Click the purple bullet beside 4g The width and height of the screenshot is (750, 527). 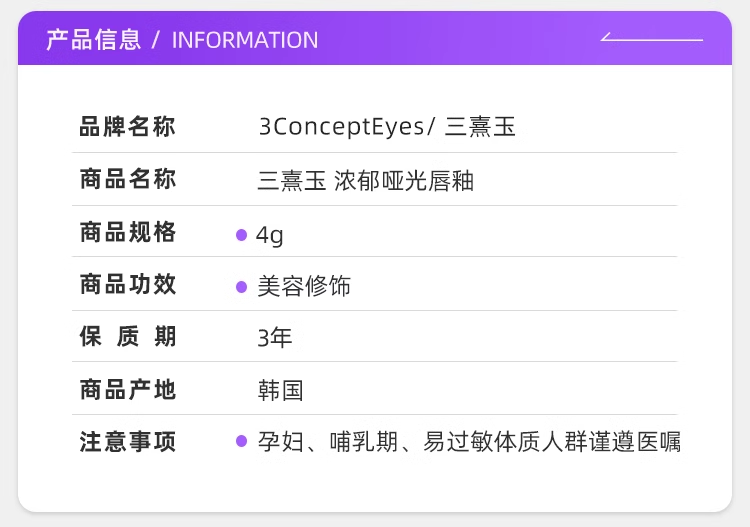[x=241, y=235]
